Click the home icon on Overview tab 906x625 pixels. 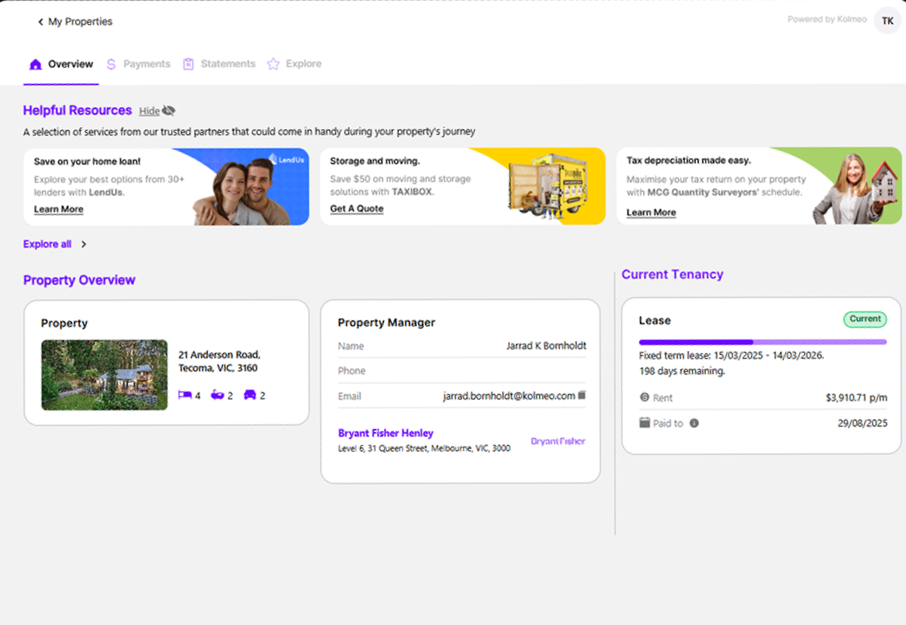pos(36,64)
